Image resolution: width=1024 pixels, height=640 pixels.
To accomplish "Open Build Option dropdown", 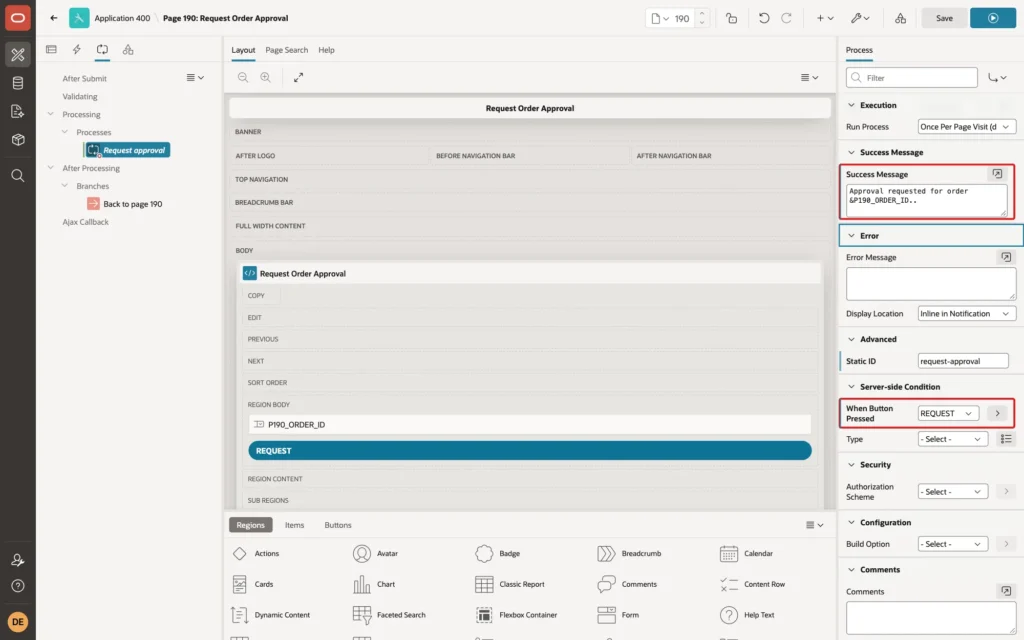I will click(x=952, y=544).
